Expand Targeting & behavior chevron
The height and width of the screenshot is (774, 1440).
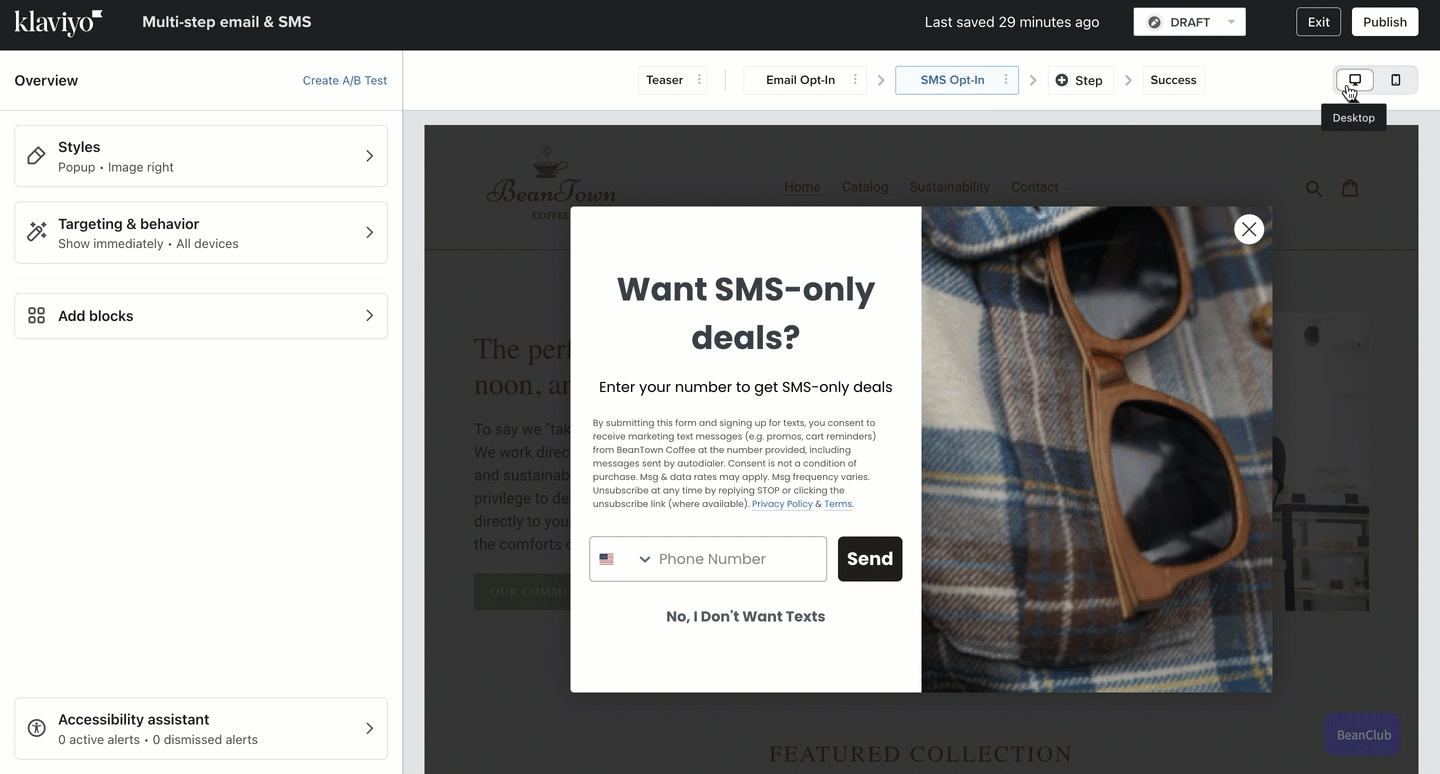click(369, 232)
